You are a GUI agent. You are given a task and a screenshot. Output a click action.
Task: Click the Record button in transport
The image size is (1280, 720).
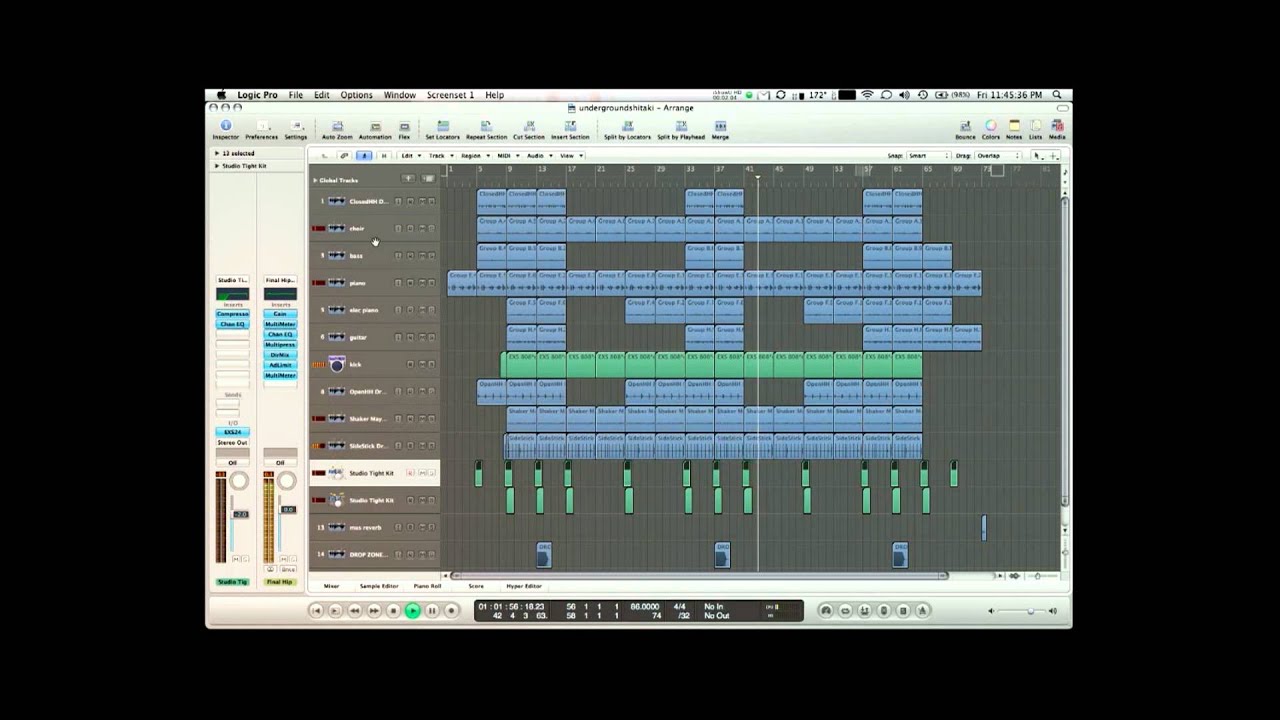click(x=451, y=610)
